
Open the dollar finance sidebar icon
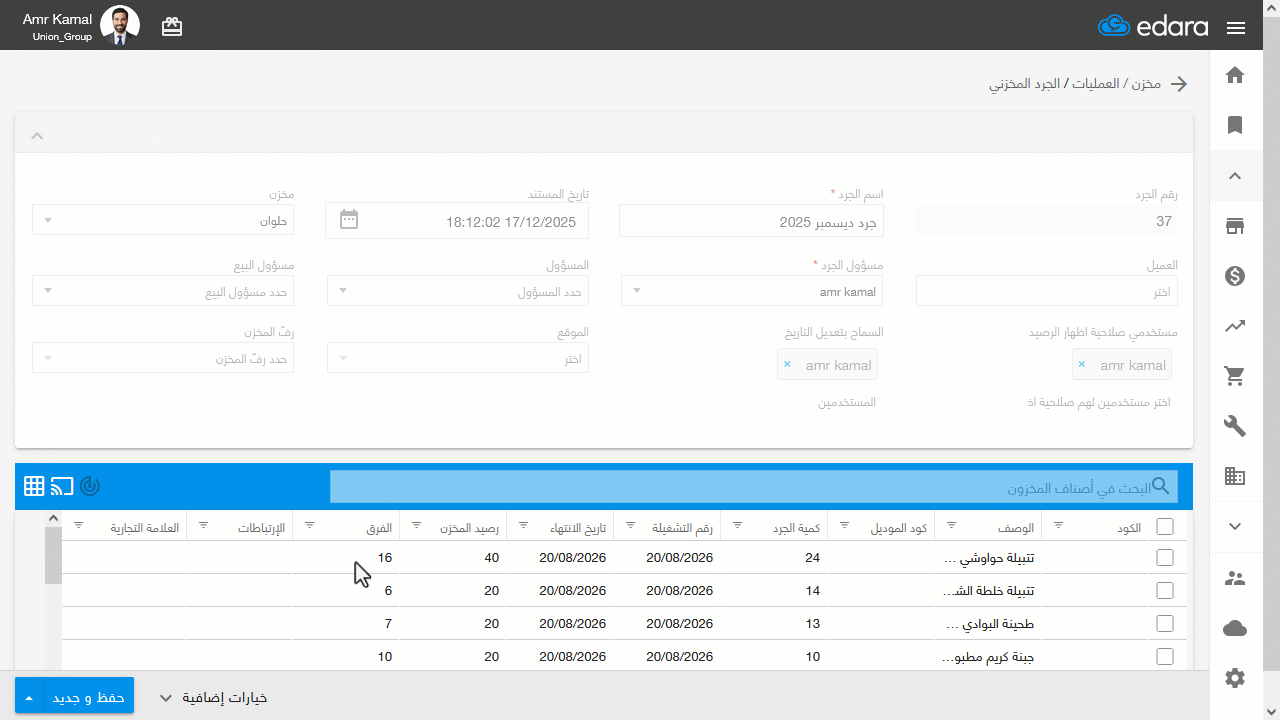(x=1235, y=276)
